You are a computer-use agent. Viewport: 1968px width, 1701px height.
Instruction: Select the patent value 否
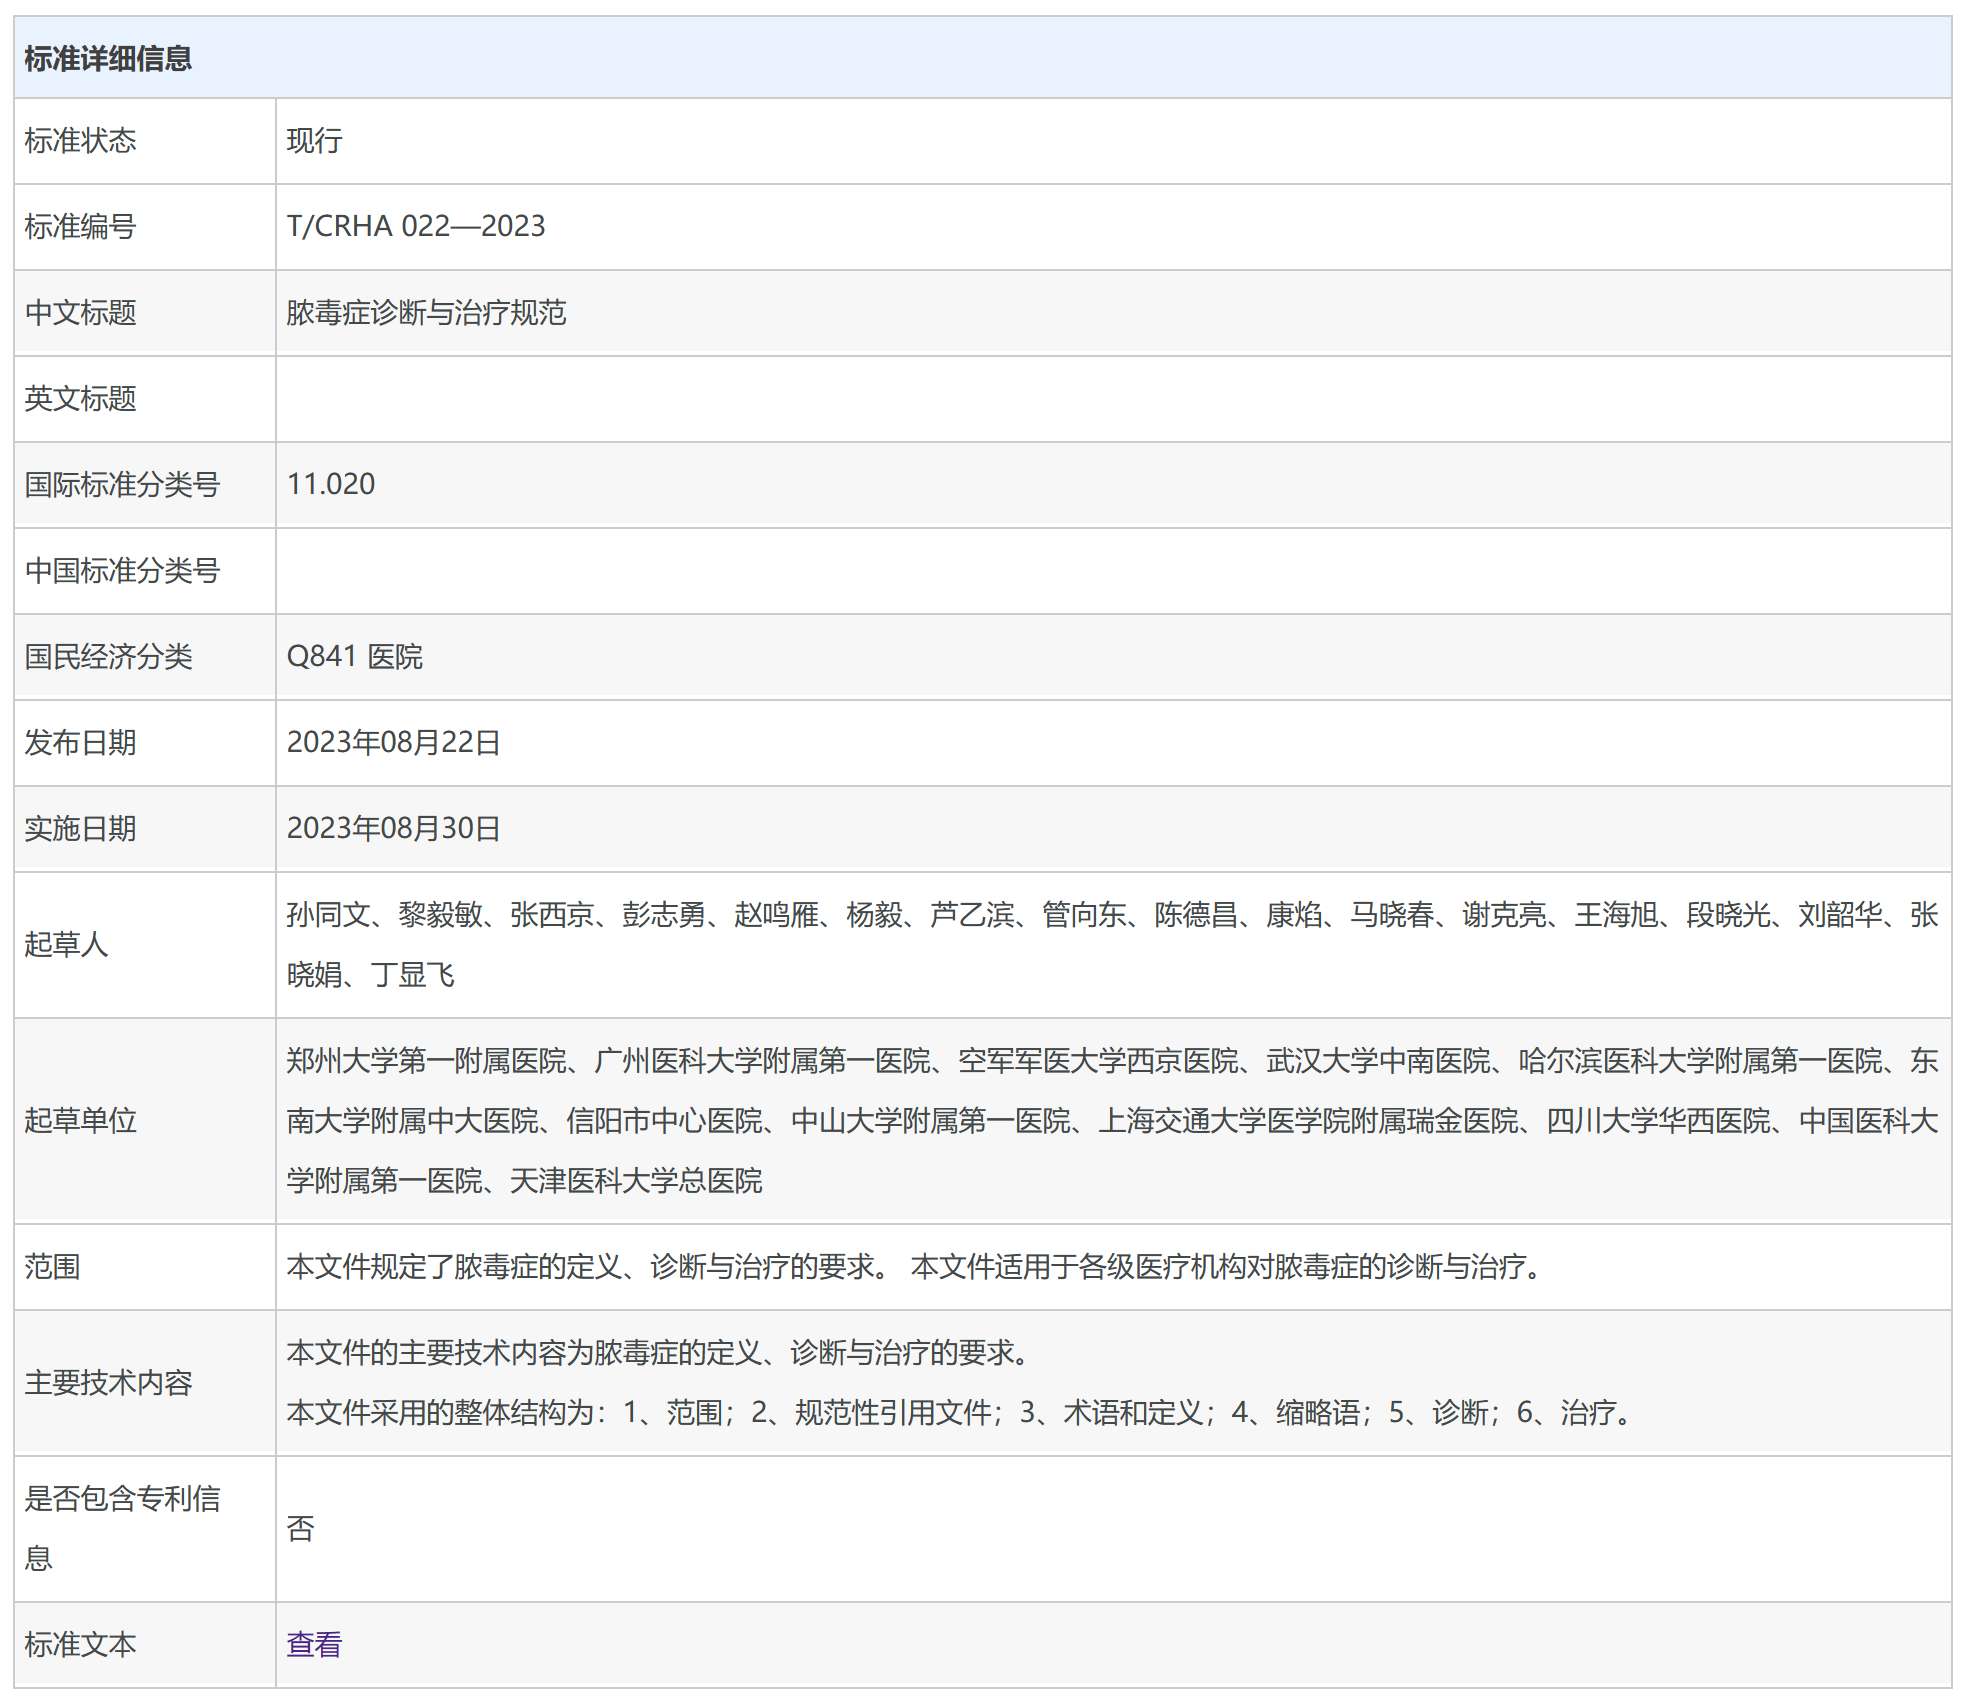pos(300,1529)
